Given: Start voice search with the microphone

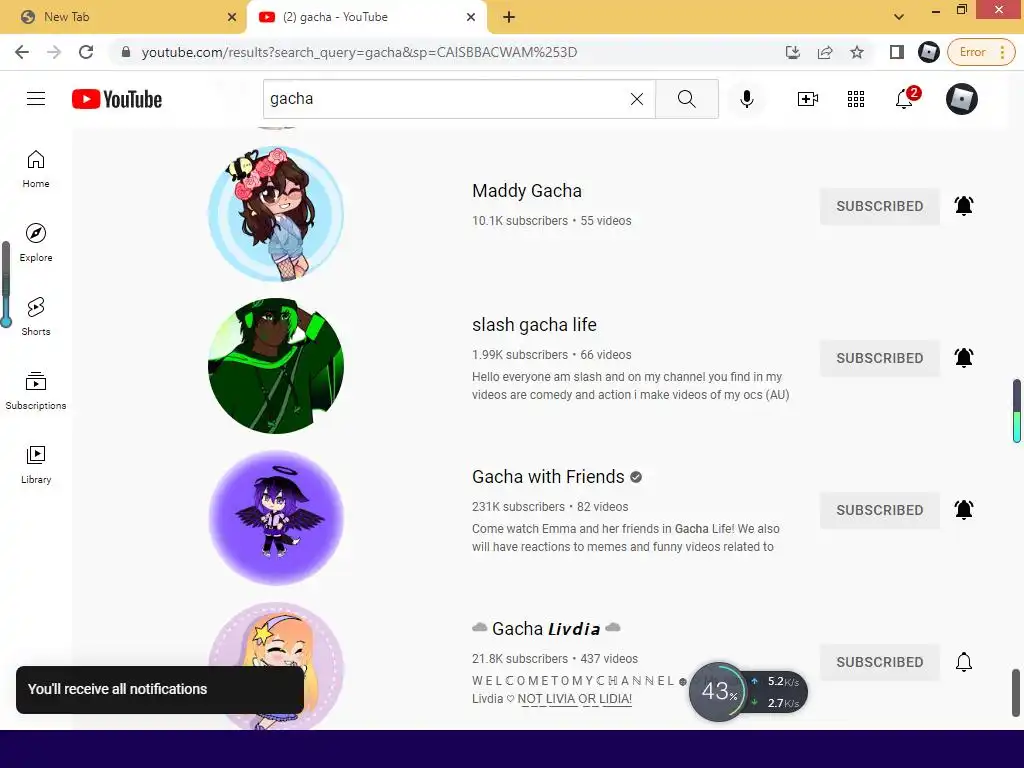Looking at the screenshot, I should click(746, 99).
